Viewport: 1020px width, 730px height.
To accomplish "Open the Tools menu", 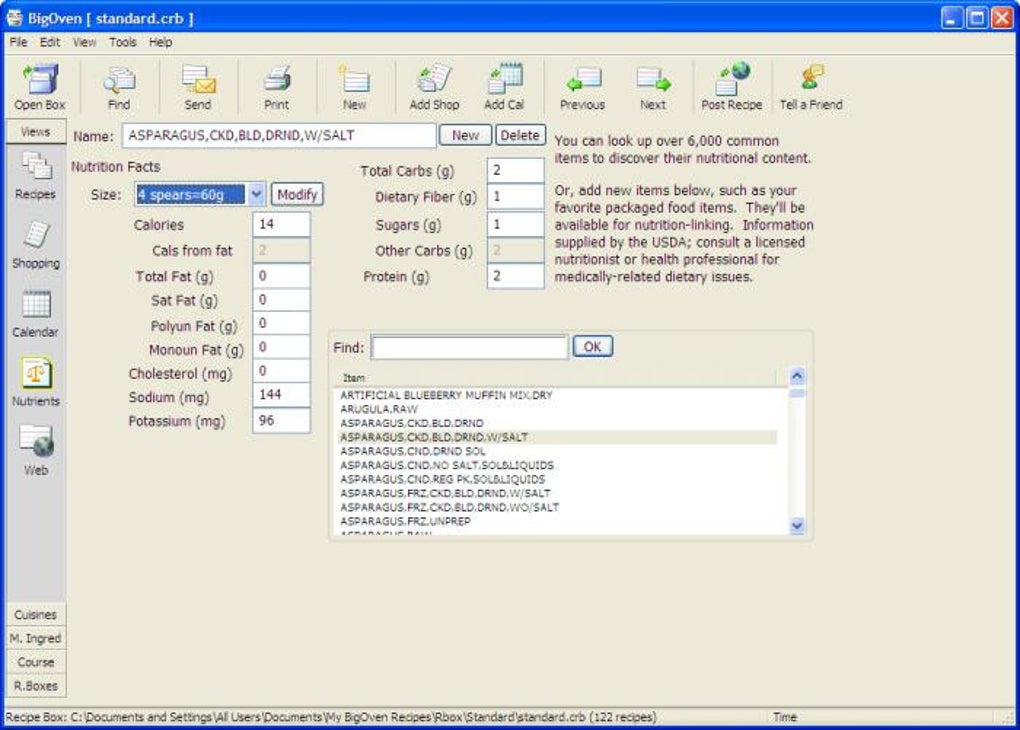I will click(122, 42).
